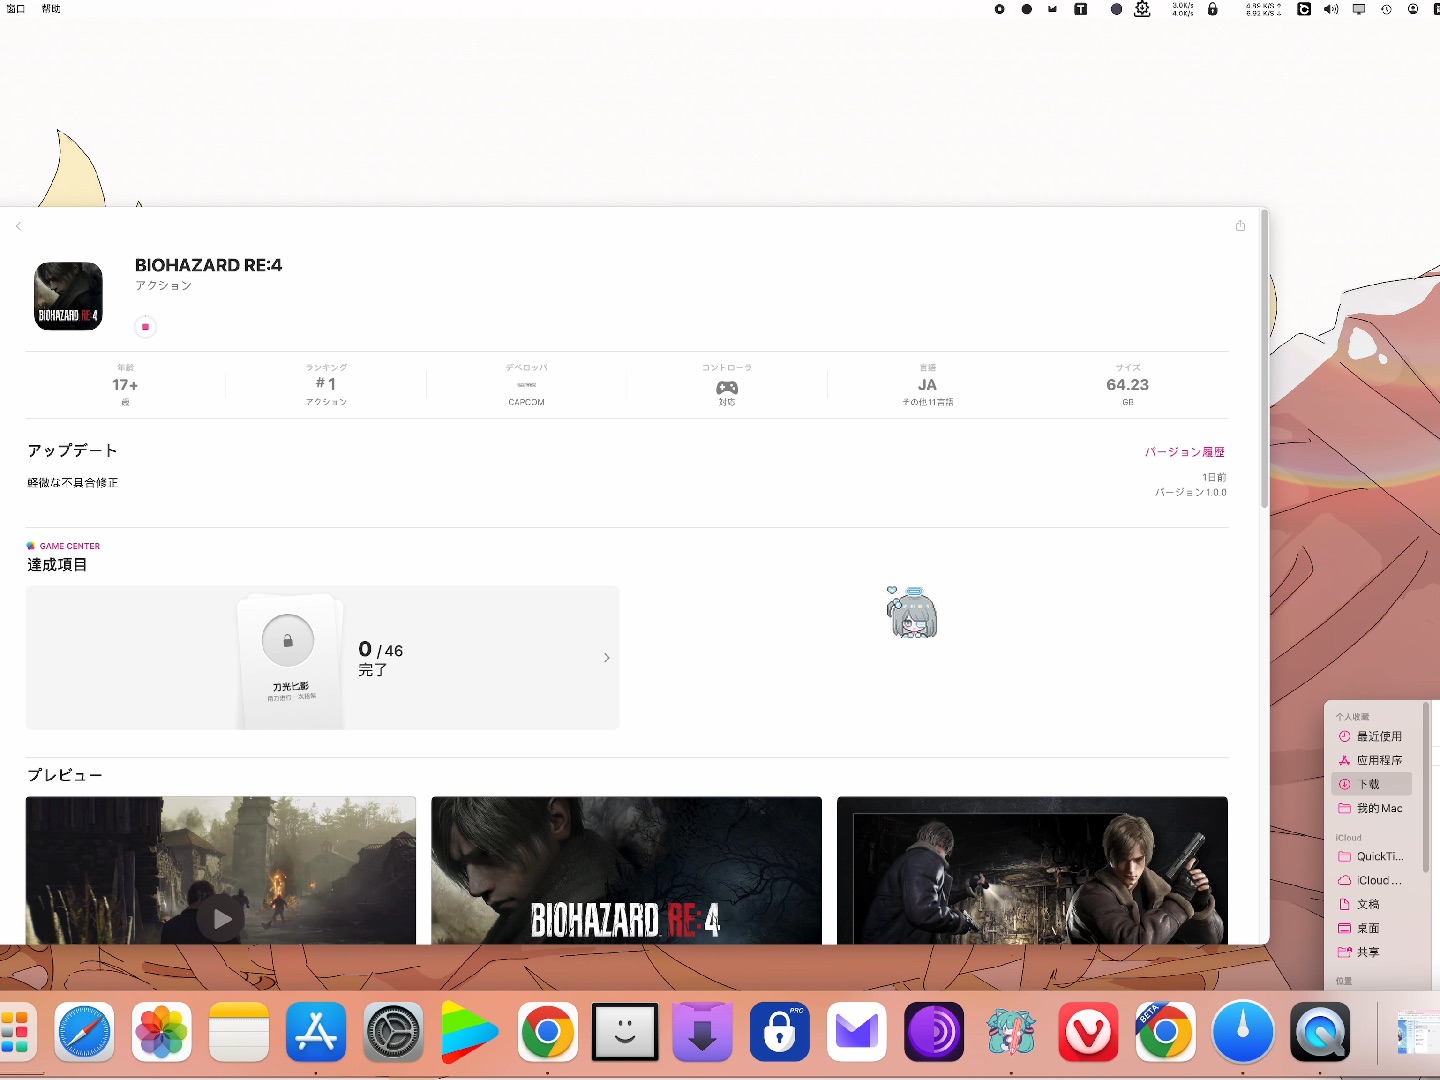The image size is (1440, 1080).
Task: Open Photos from the Dock
Action: click(x=162, y=1032)
